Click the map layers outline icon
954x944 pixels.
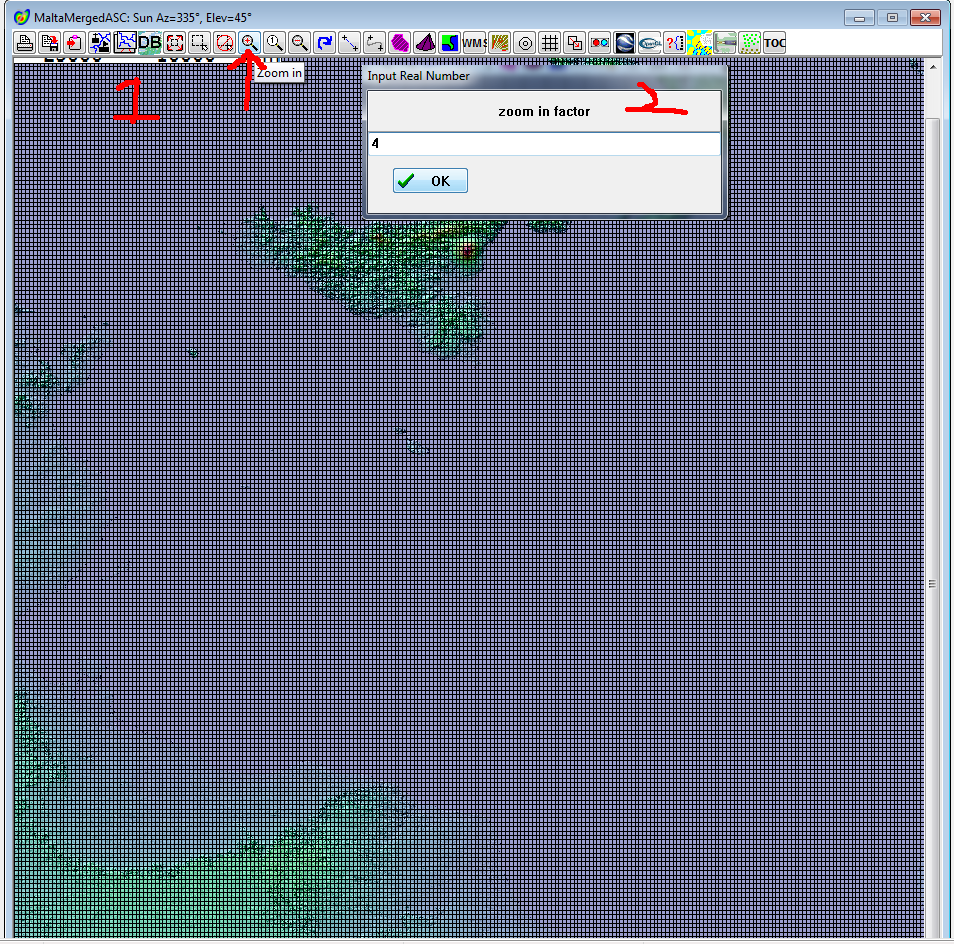click(125, 43)
